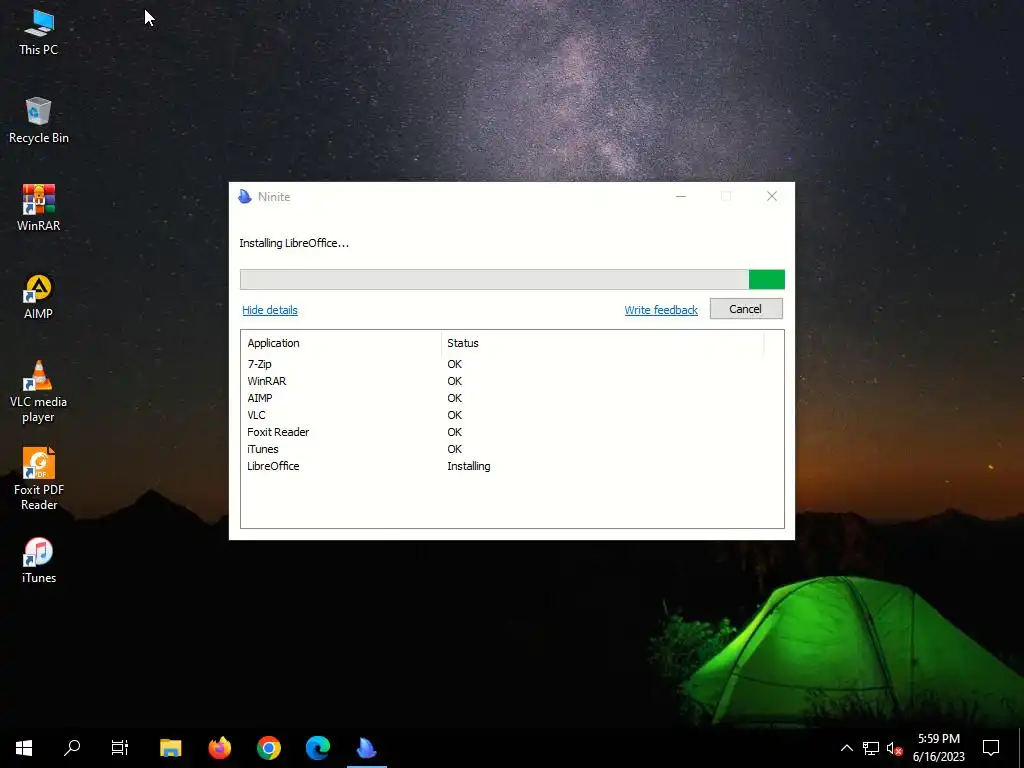Screen dimensions: 1024x768
Task: Select the iTunes row in list
Action: [512, 449]
